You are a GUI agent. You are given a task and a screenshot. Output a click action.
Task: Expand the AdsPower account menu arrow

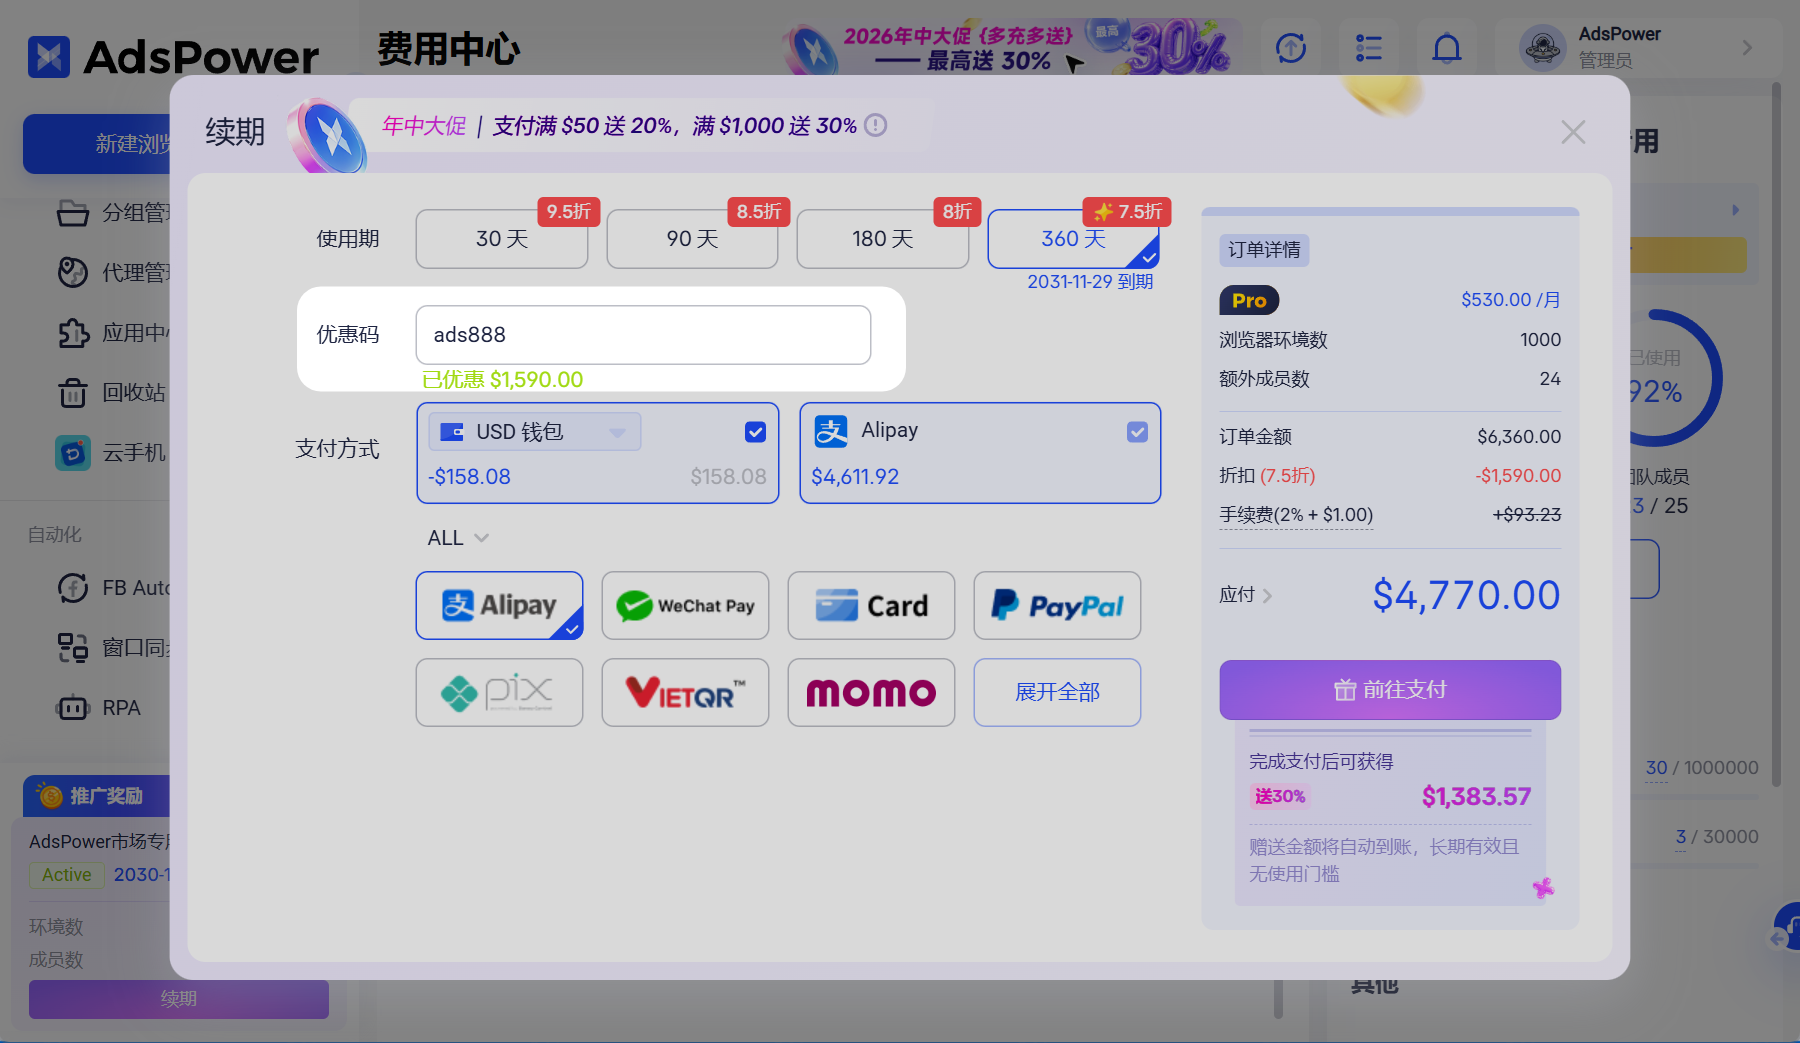coord(1747,47)
